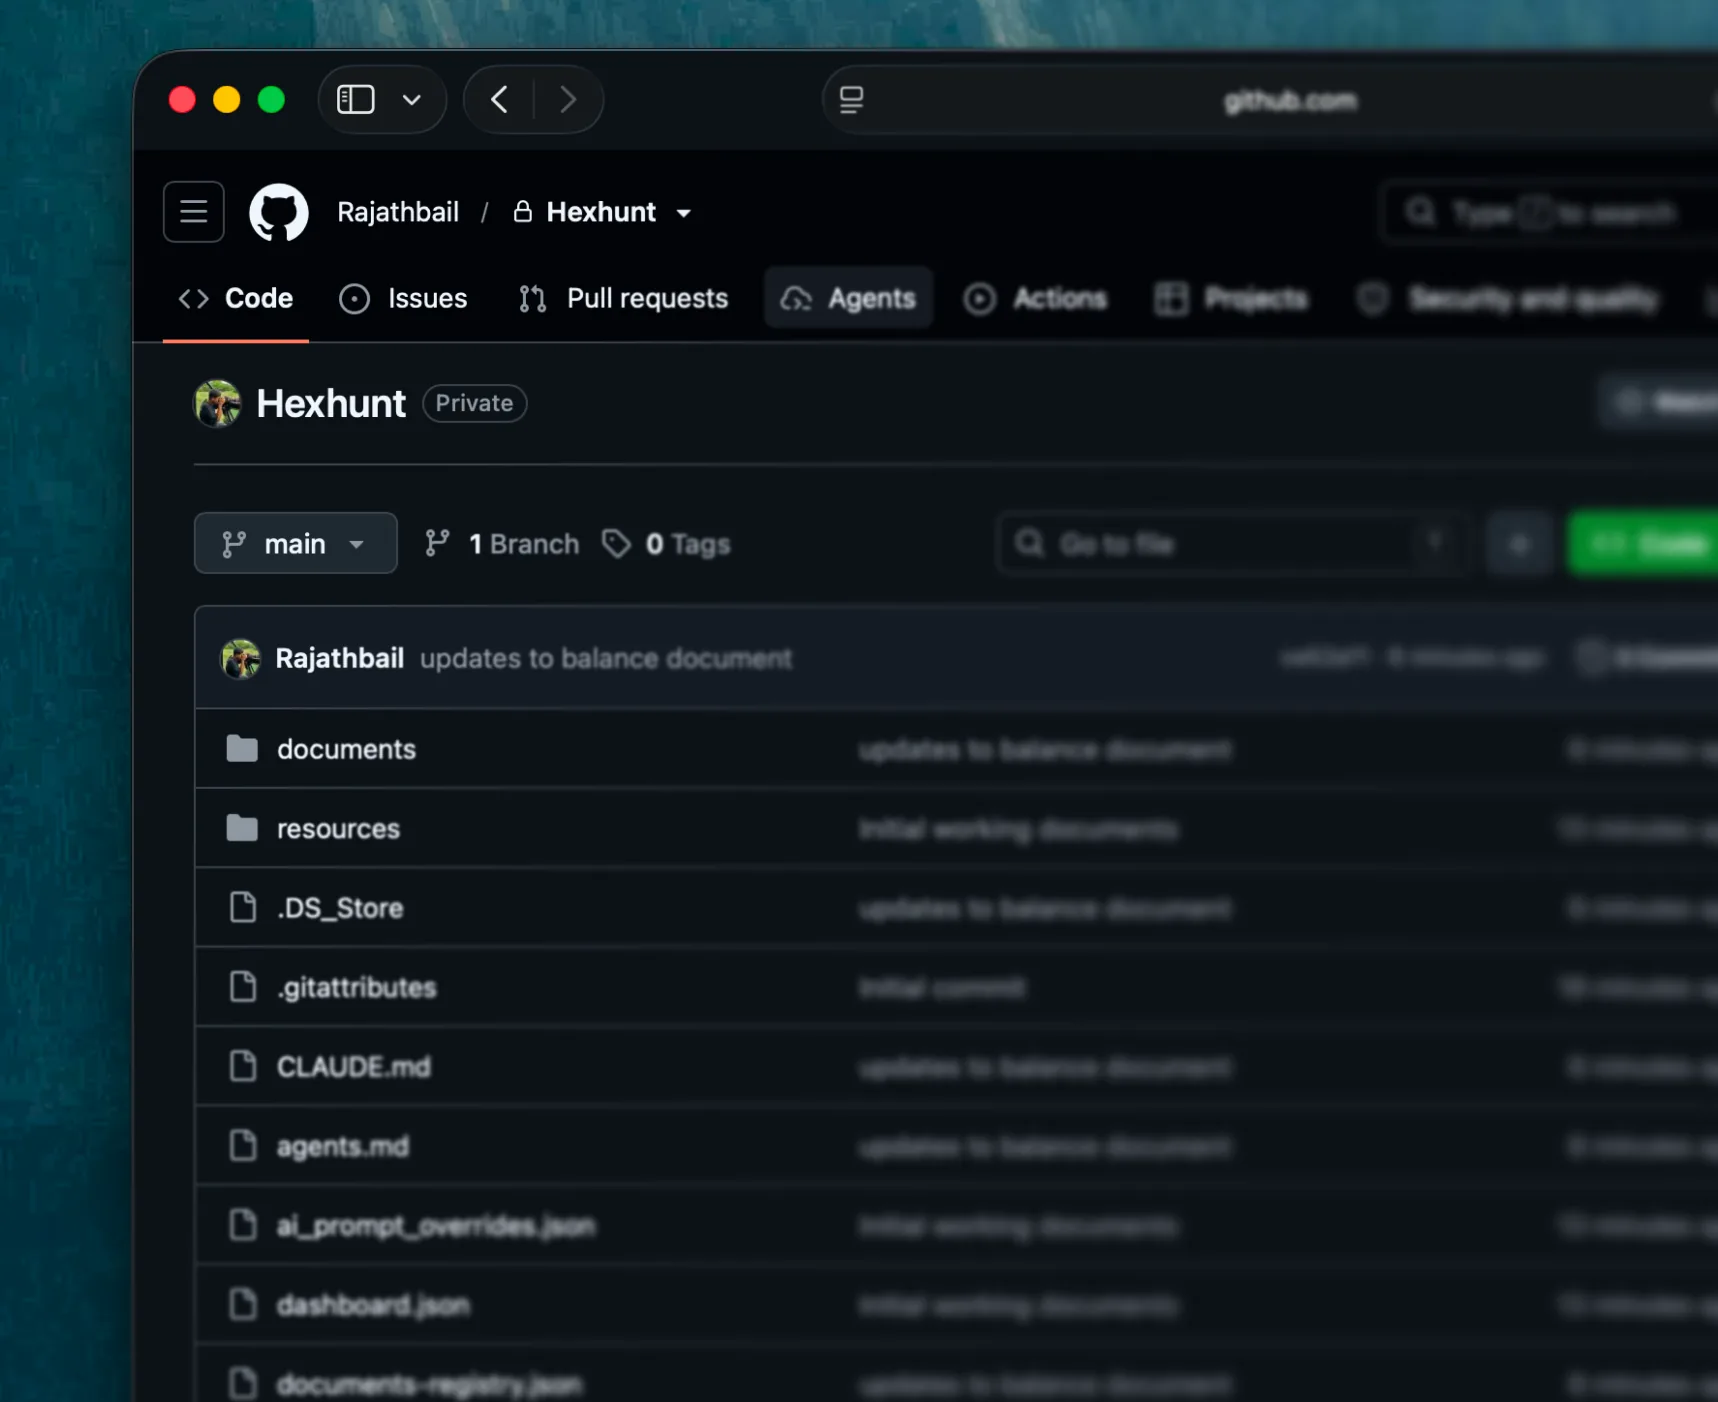Open latest commit 'updates to balance document'
This screenshot has height=1402, width=1718.
(606, 658)
